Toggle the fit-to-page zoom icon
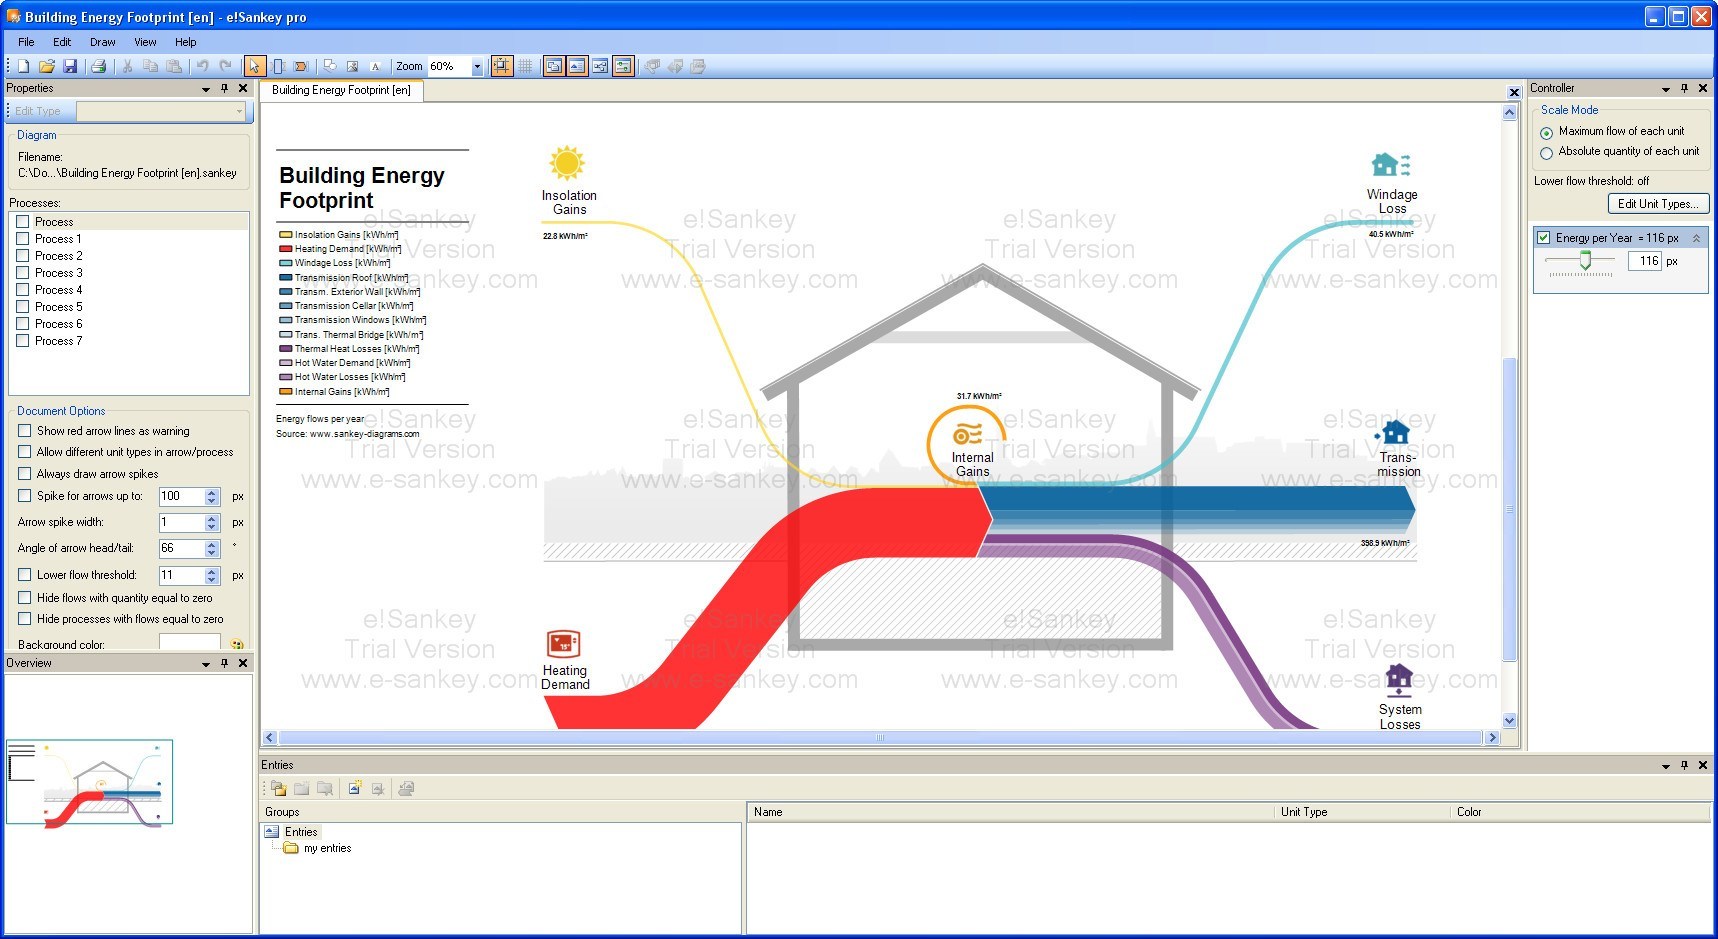This screenshot has width=1718, height=939. [x=502, y=66]
